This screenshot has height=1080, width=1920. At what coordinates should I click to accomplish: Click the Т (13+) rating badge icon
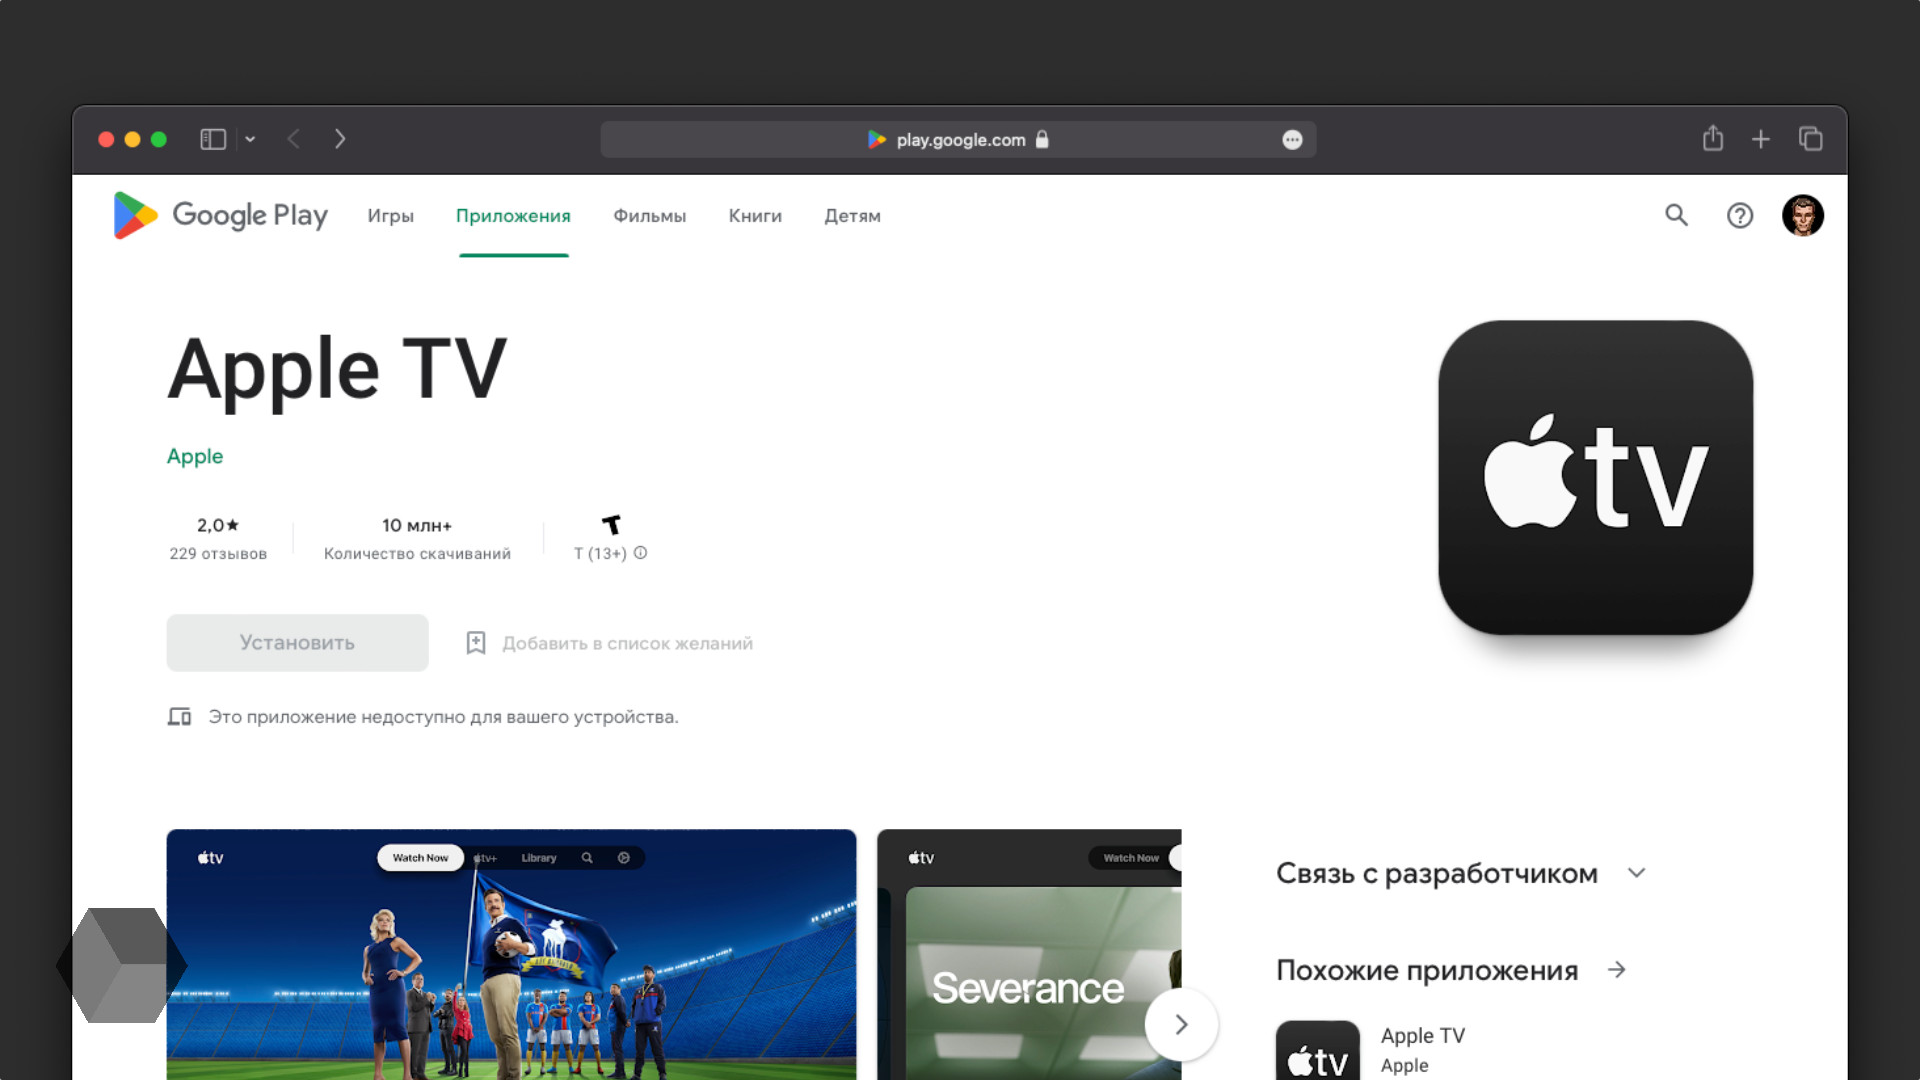point(611,525)
